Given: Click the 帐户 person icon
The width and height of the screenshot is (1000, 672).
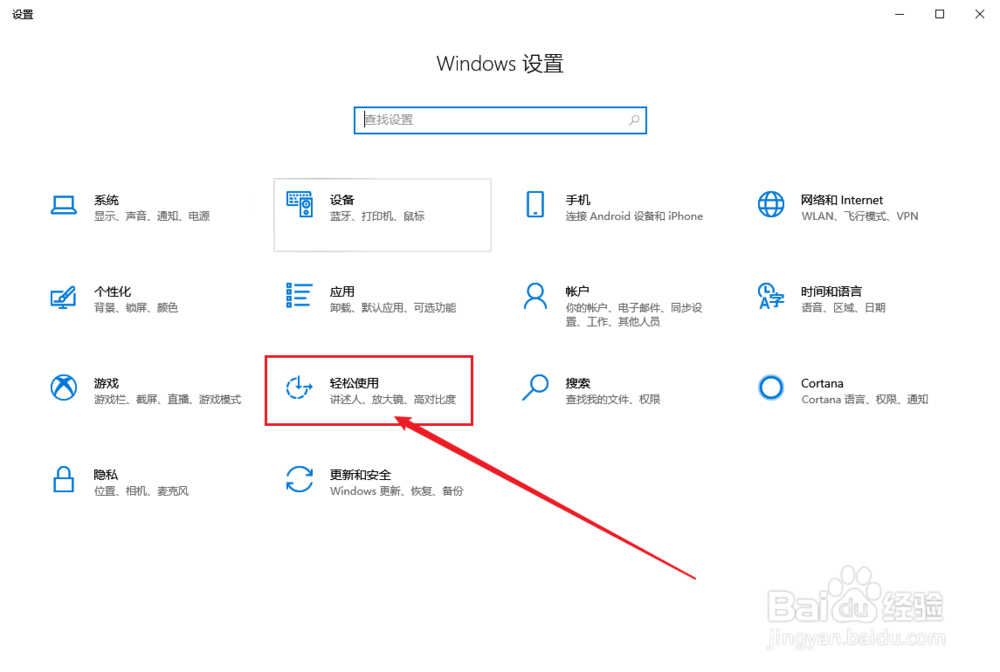Looking at the screenshot, I should (535, 296).
